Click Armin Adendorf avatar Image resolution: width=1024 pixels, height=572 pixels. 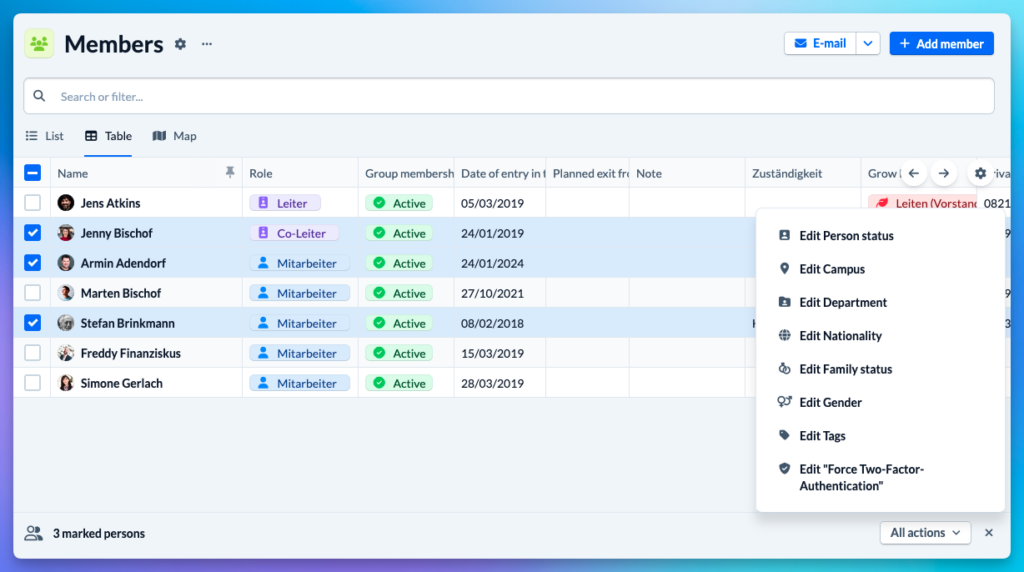click(65, 262)
